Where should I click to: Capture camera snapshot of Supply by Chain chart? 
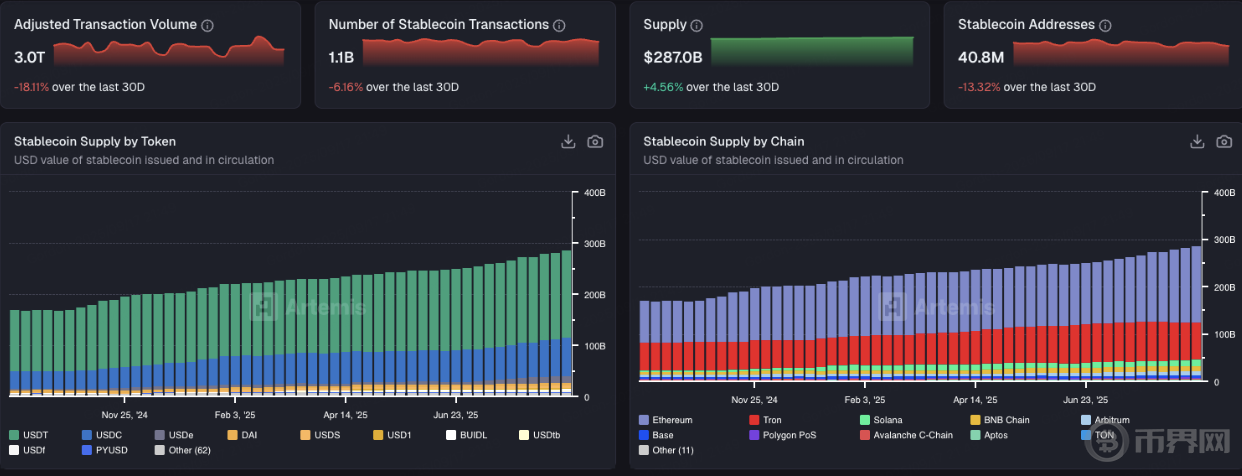point(1224,142)
